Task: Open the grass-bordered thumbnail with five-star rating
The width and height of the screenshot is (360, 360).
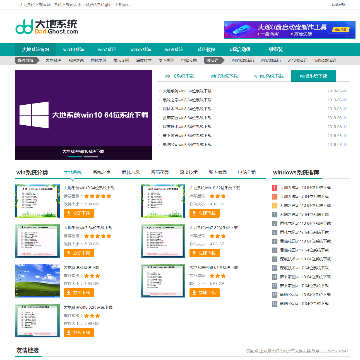Action: (37, 201)
